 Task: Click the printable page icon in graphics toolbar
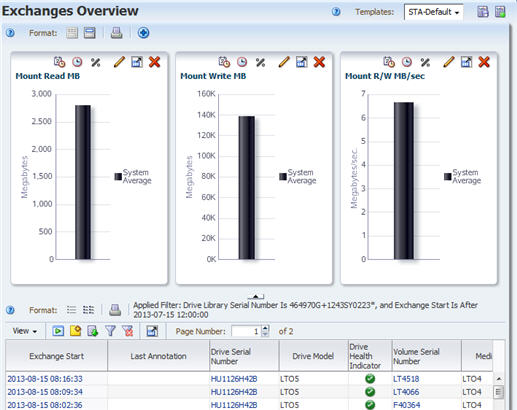click(x=116, y=33)
